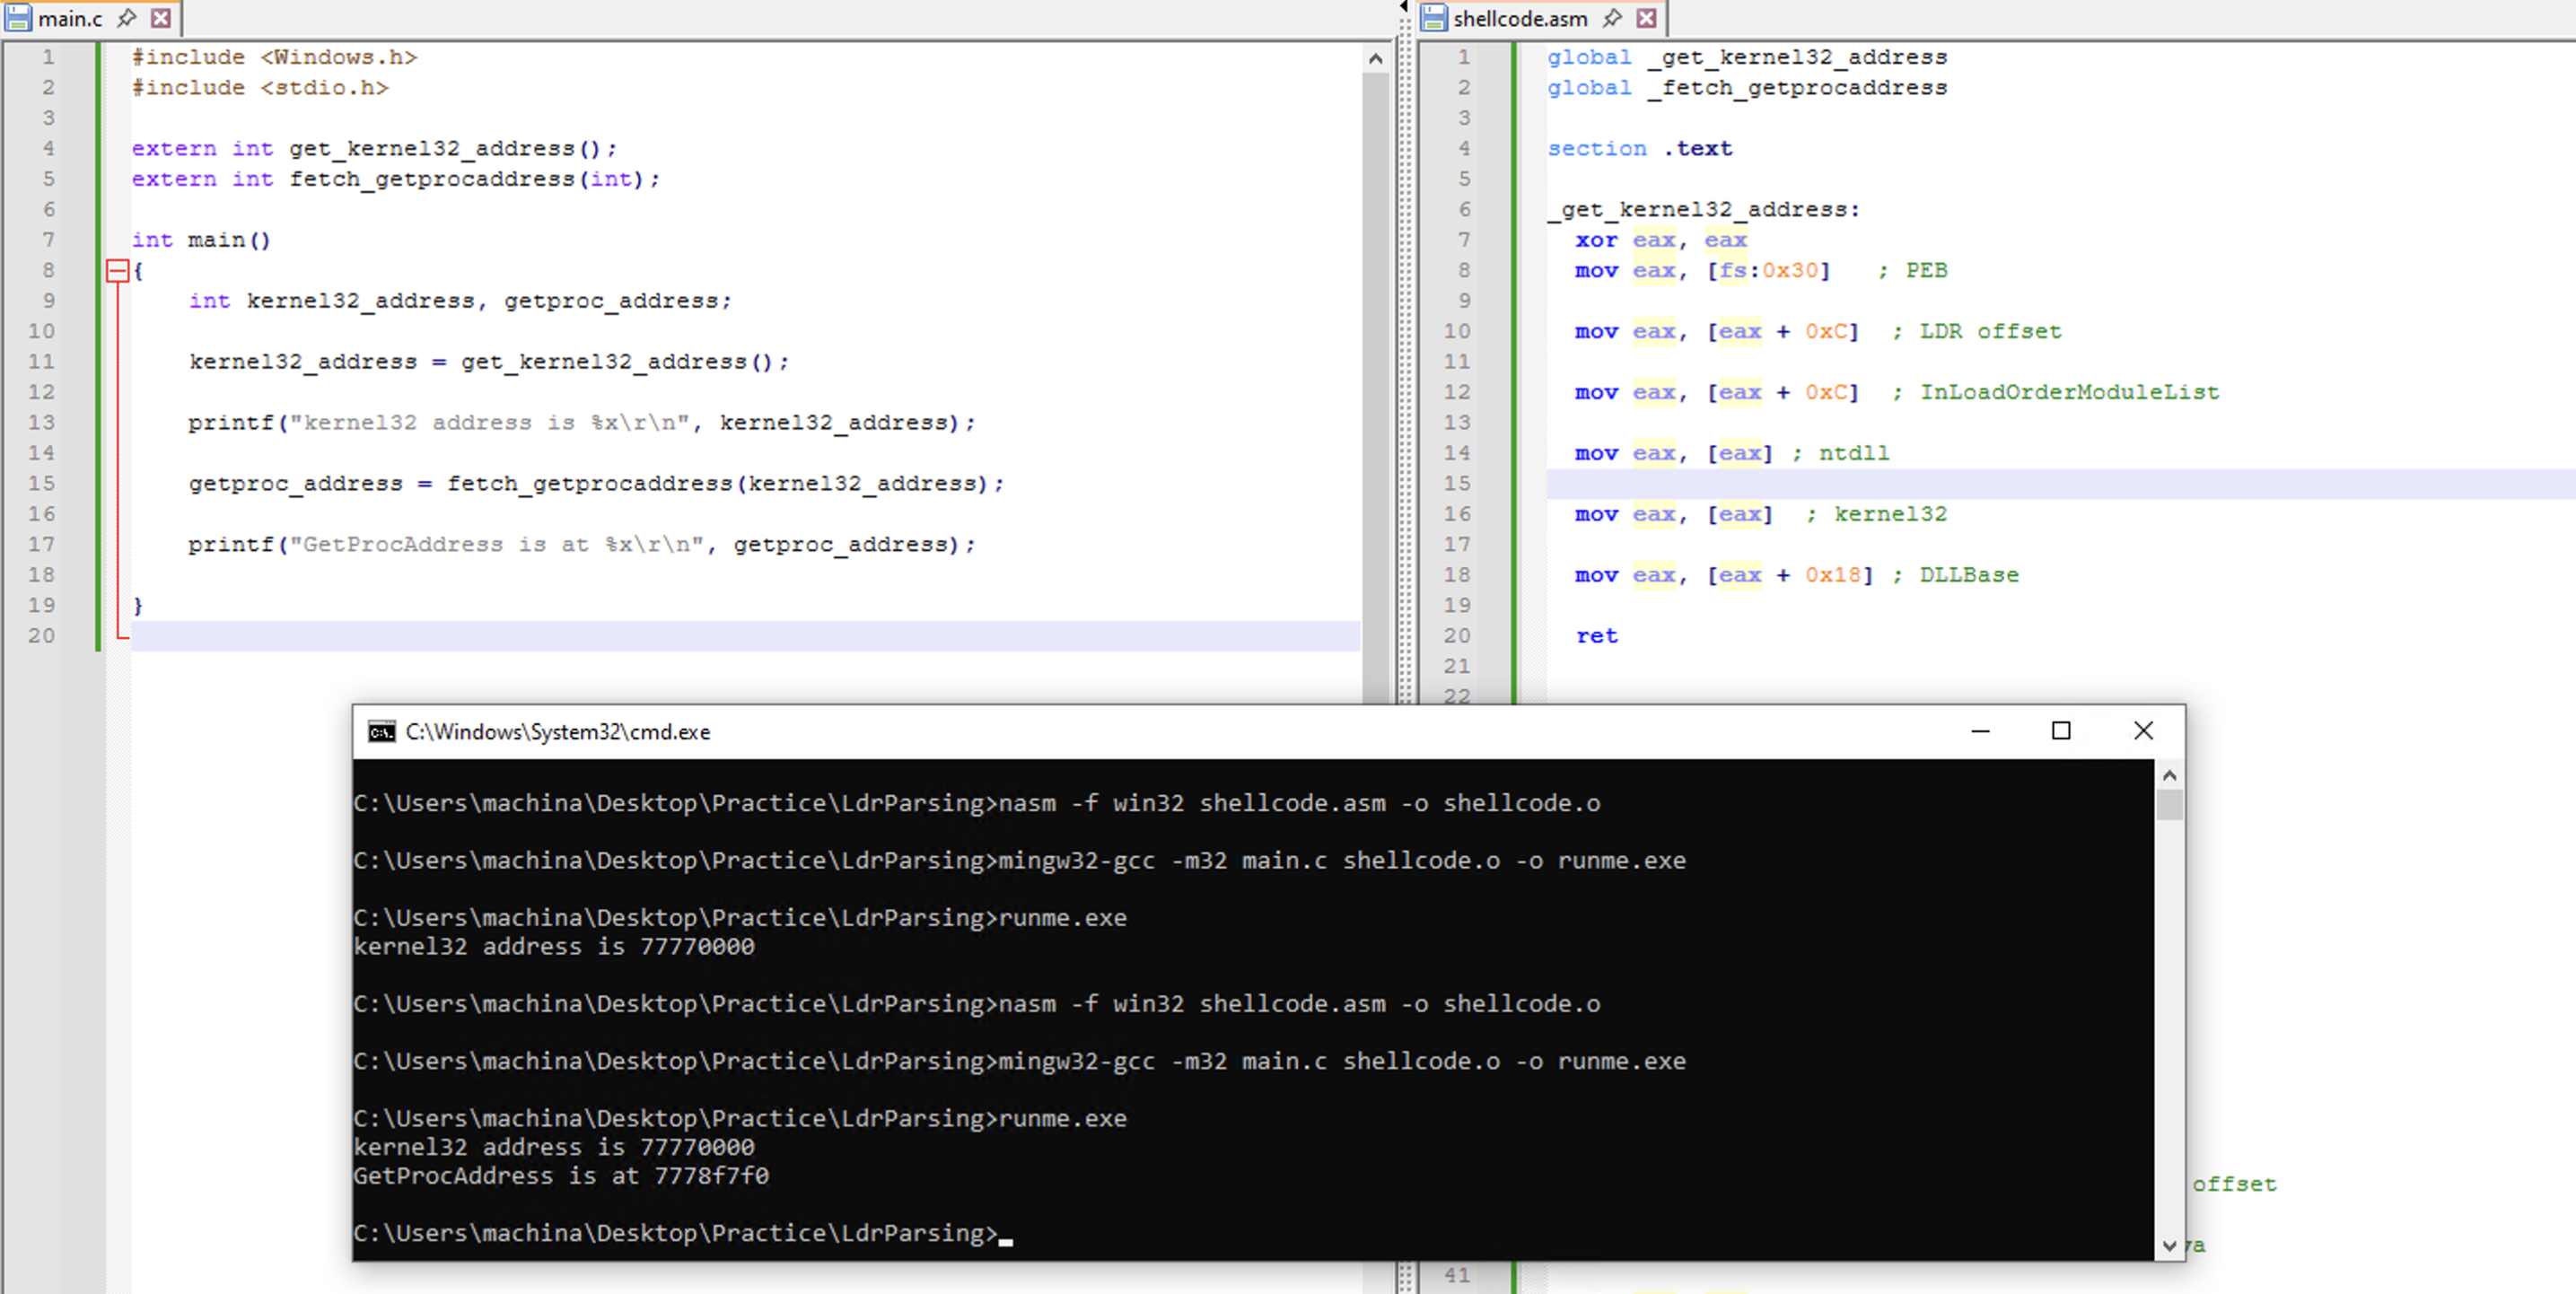
Task: Click the save icon on the main.c tab
Action: (x=18, y=18)
